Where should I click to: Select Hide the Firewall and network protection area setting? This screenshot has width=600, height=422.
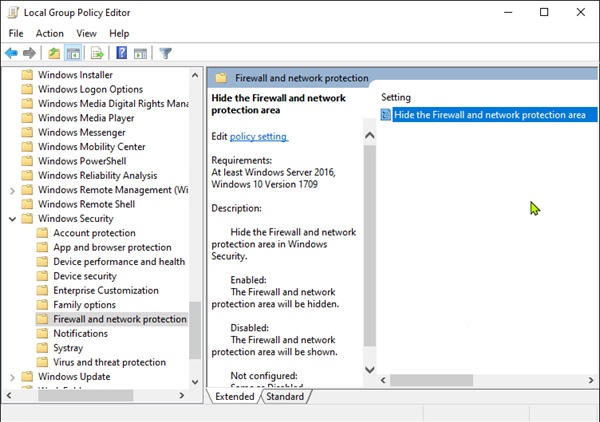[x=489, y=115]
